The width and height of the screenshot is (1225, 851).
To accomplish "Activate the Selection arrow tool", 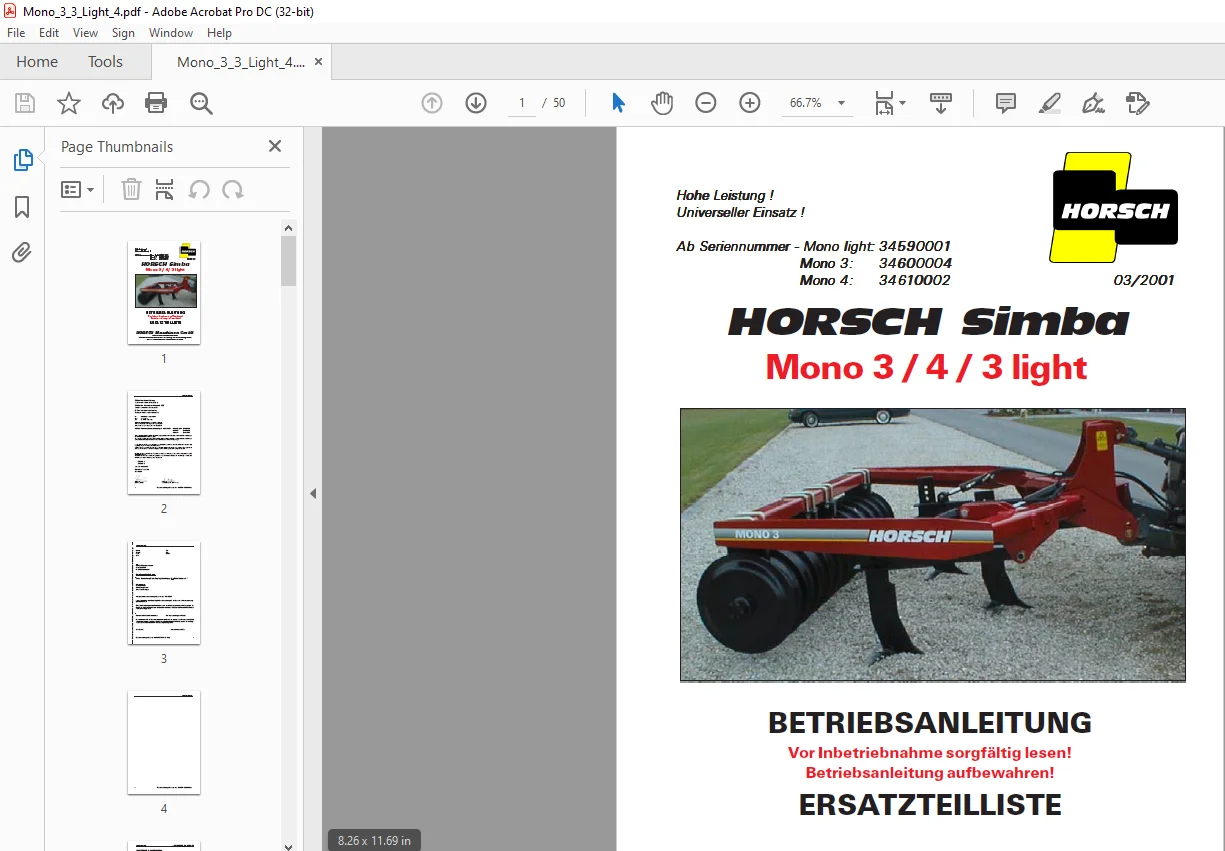I will 618,103.
